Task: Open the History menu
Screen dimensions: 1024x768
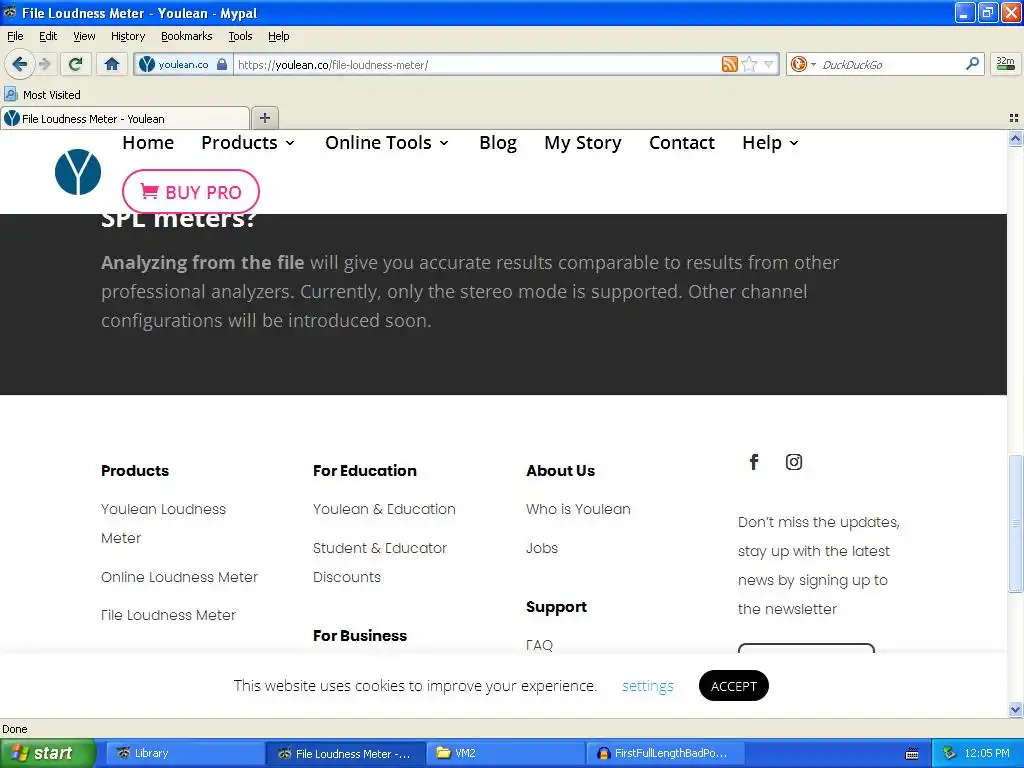Action: [128, 36]
